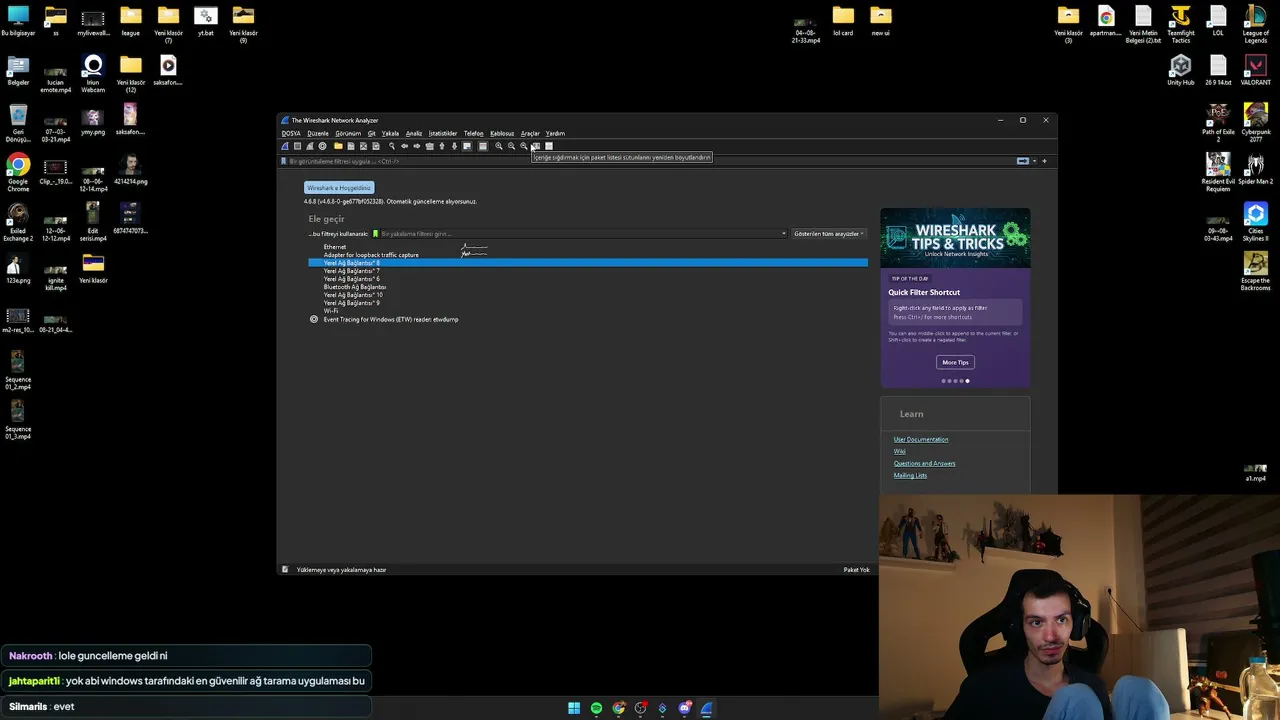Image resolution: width=1280 pixels, height=720 pixels.
Task: Open the DOSYA menu
Action: [x=291, y=133]
